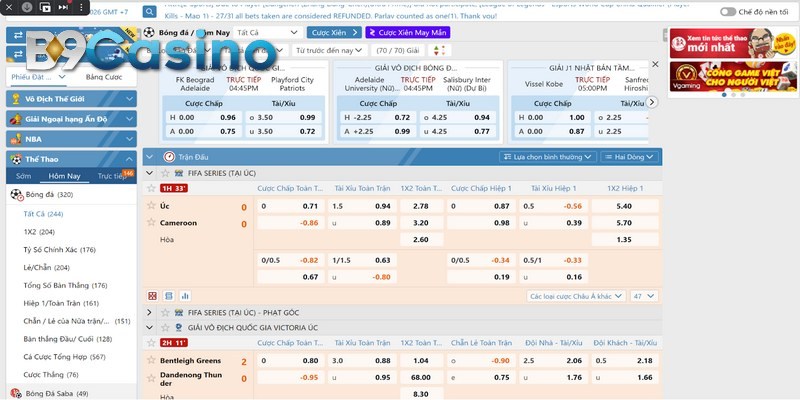Image resolution: width=800 pixels, height=400 pixels.
Task: Click picture-in-picture icon in top overlay
Action: [45, 7]
